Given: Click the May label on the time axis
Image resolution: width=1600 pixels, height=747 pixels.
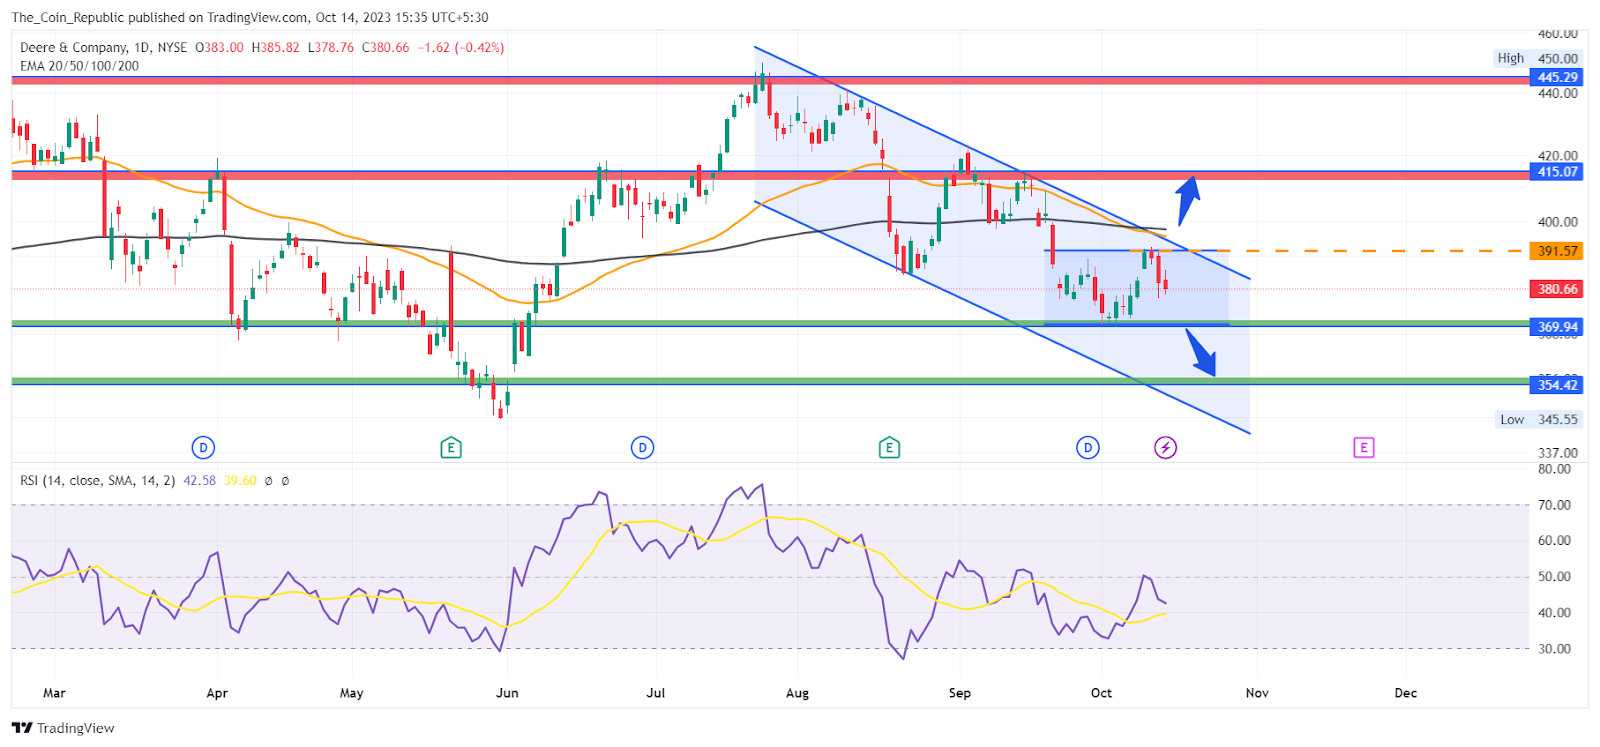Looking at the screenshot, I should [x=352, y=693].
